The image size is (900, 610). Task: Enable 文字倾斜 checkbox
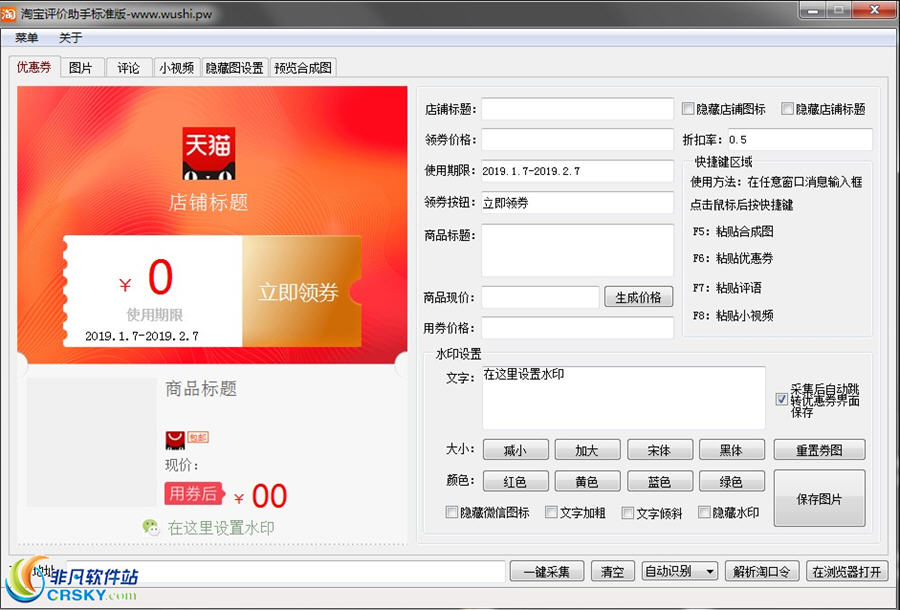click(x=628, y=512)
